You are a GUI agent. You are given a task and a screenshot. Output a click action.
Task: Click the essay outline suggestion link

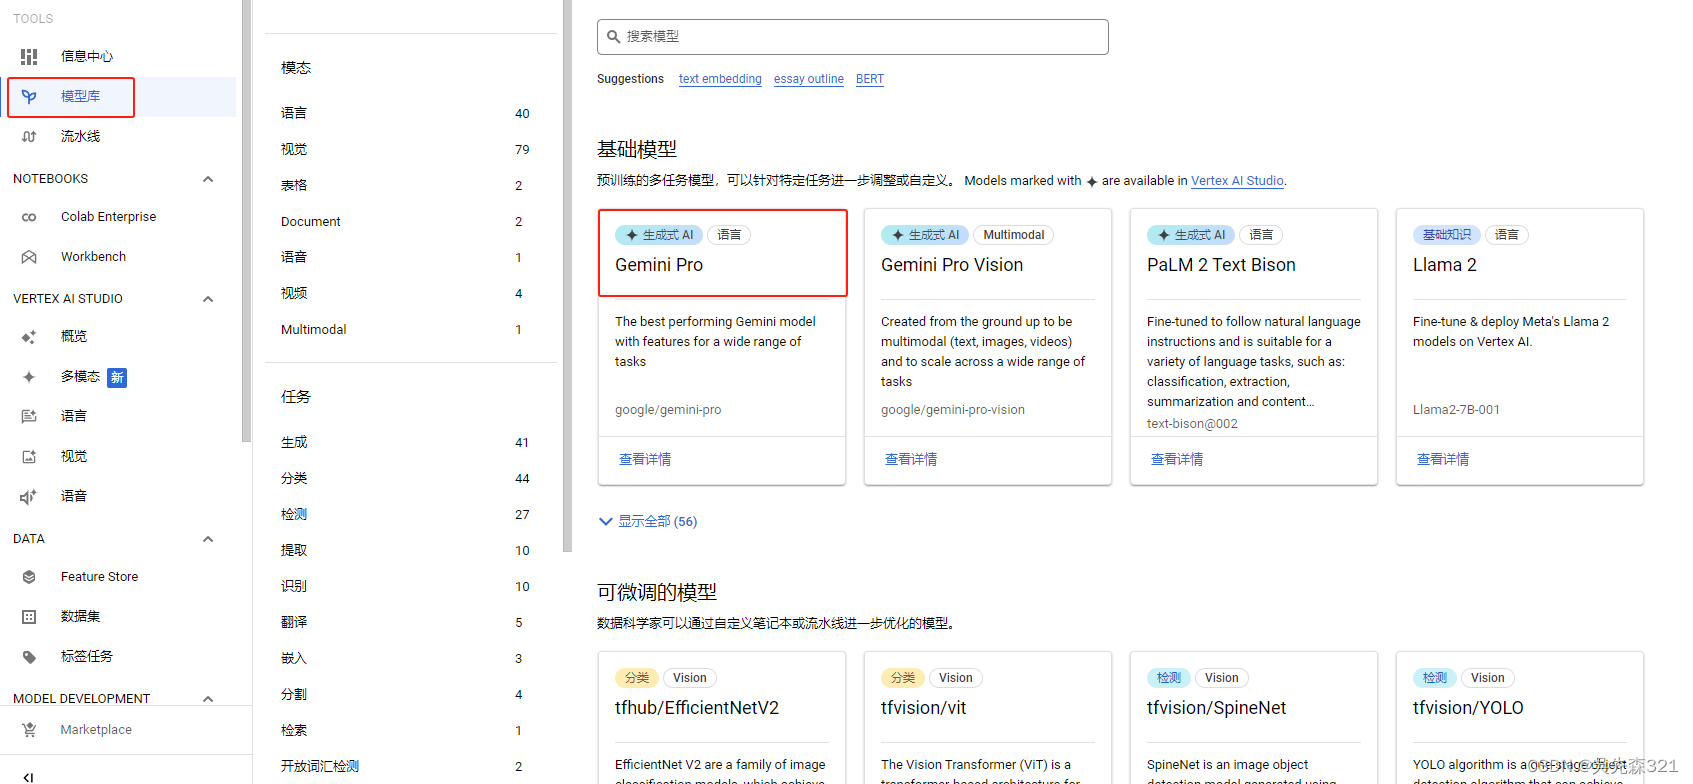(809, 79)
